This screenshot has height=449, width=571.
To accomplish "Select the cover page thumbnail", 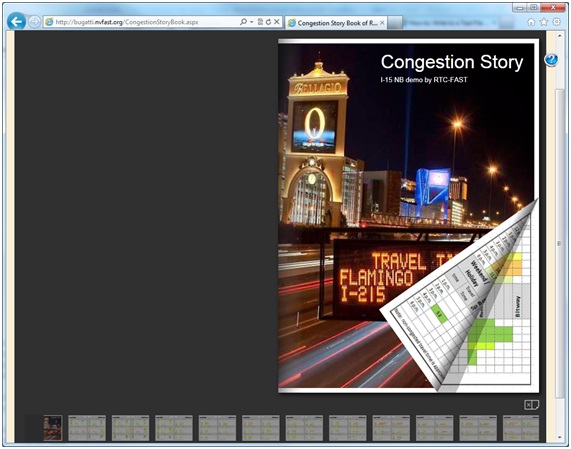I will pos(53,428).
